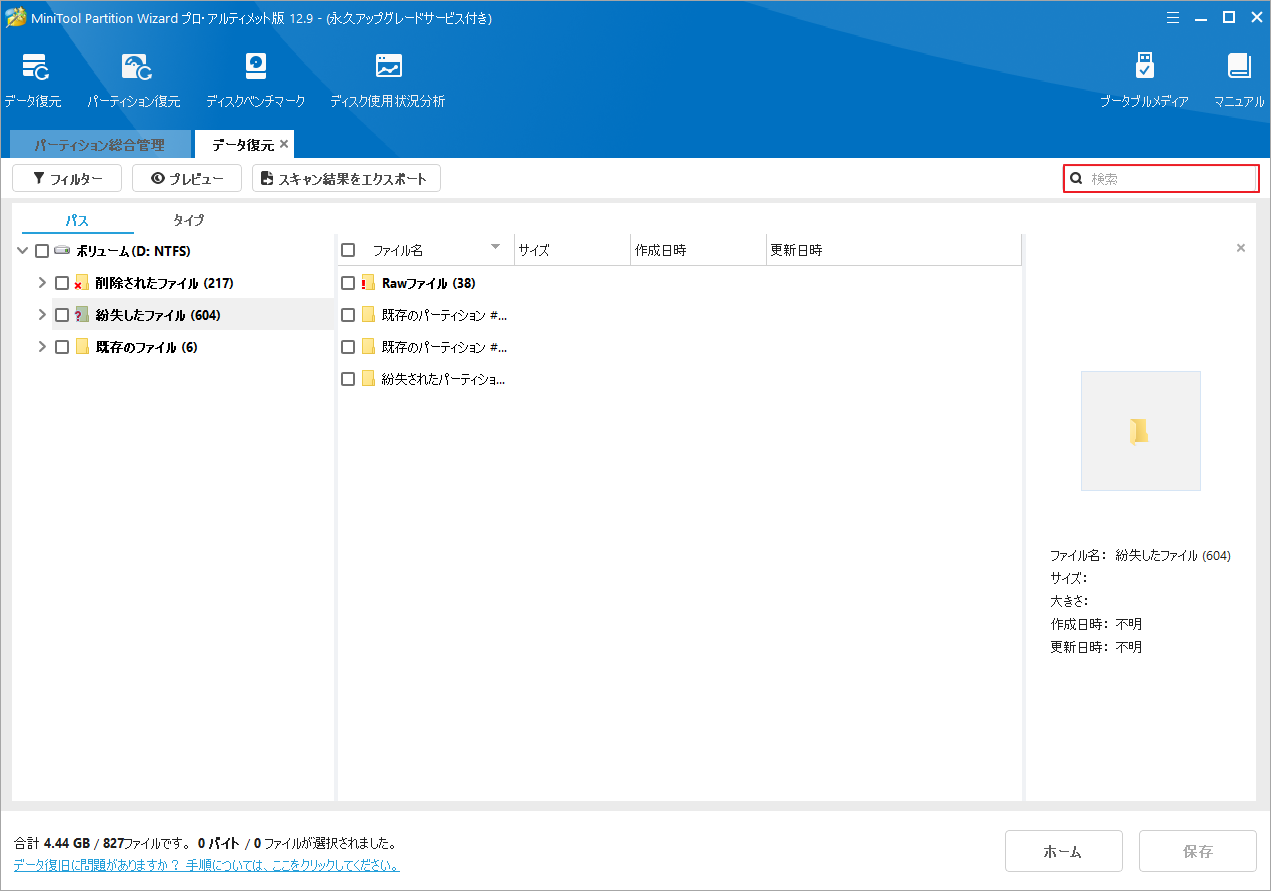The width and height of the screenshot is (1271, 891).
Task: Open the フィルター button
Action: coord(67,178)
